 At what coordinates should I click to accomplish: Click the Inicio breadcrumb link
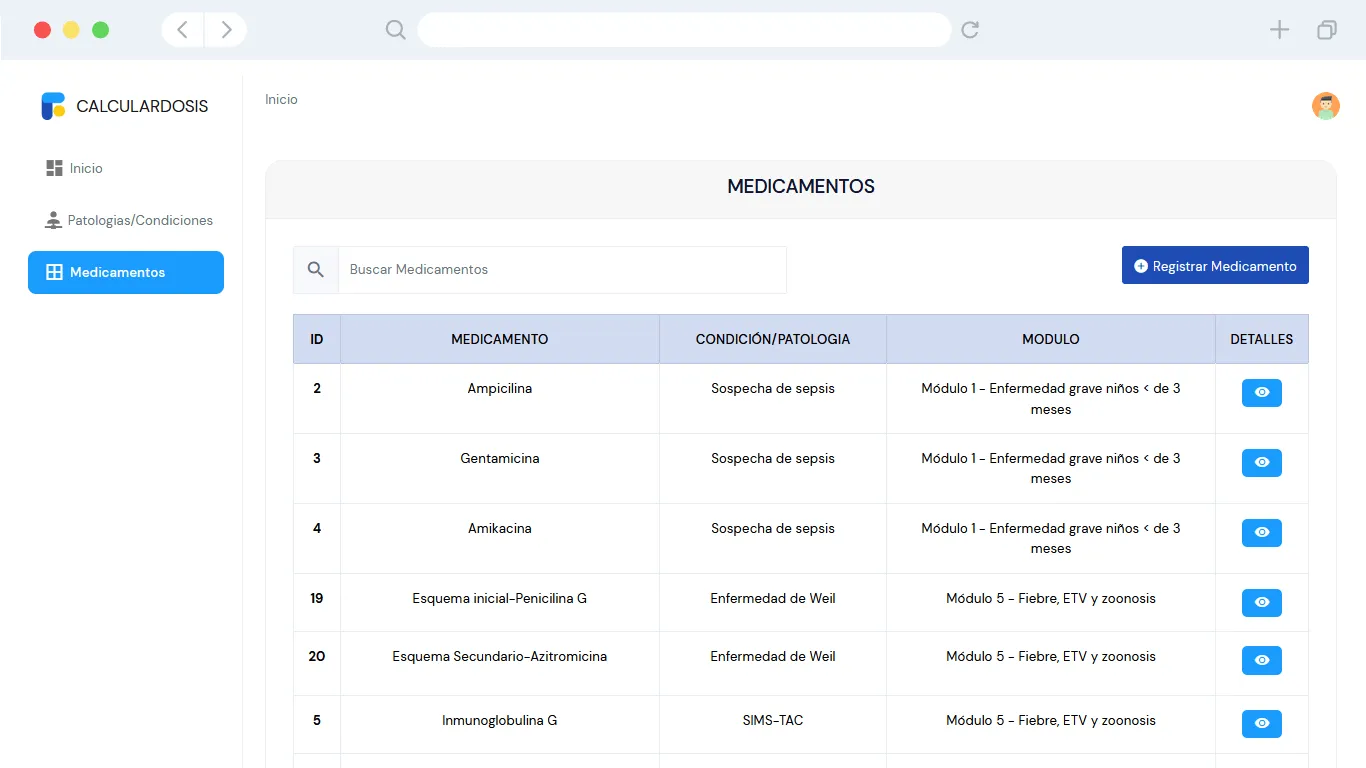(281, 100)
